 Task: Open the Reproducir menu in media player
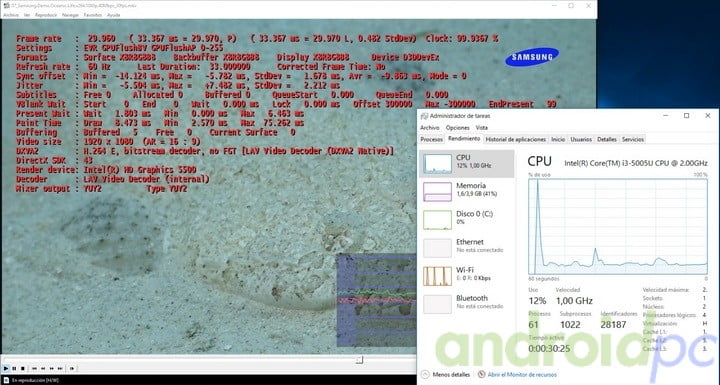pos(46,15)
